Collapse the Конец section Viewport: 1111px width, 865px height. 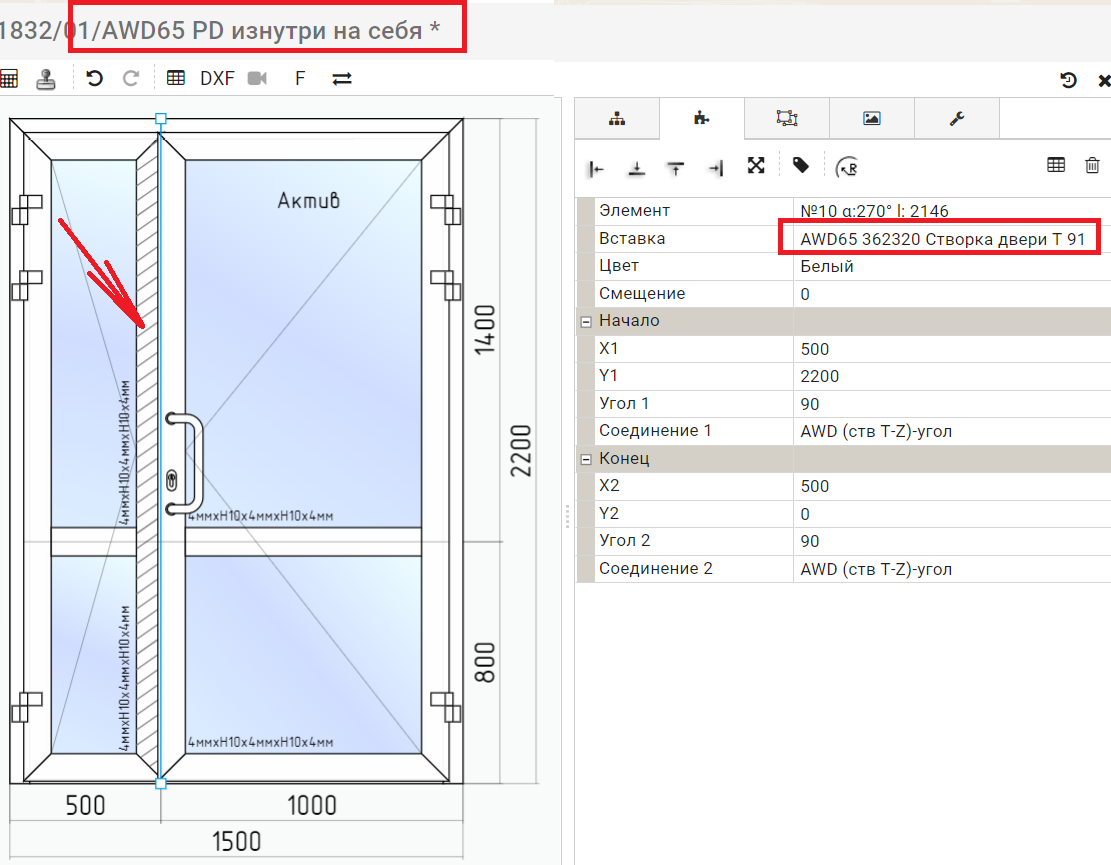[x=586, y=459]
